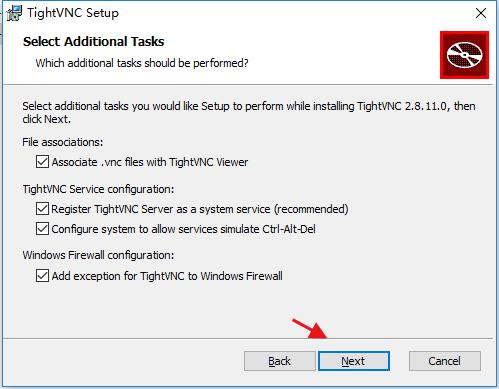Click the installer icon in the title bar

(14, 13)
